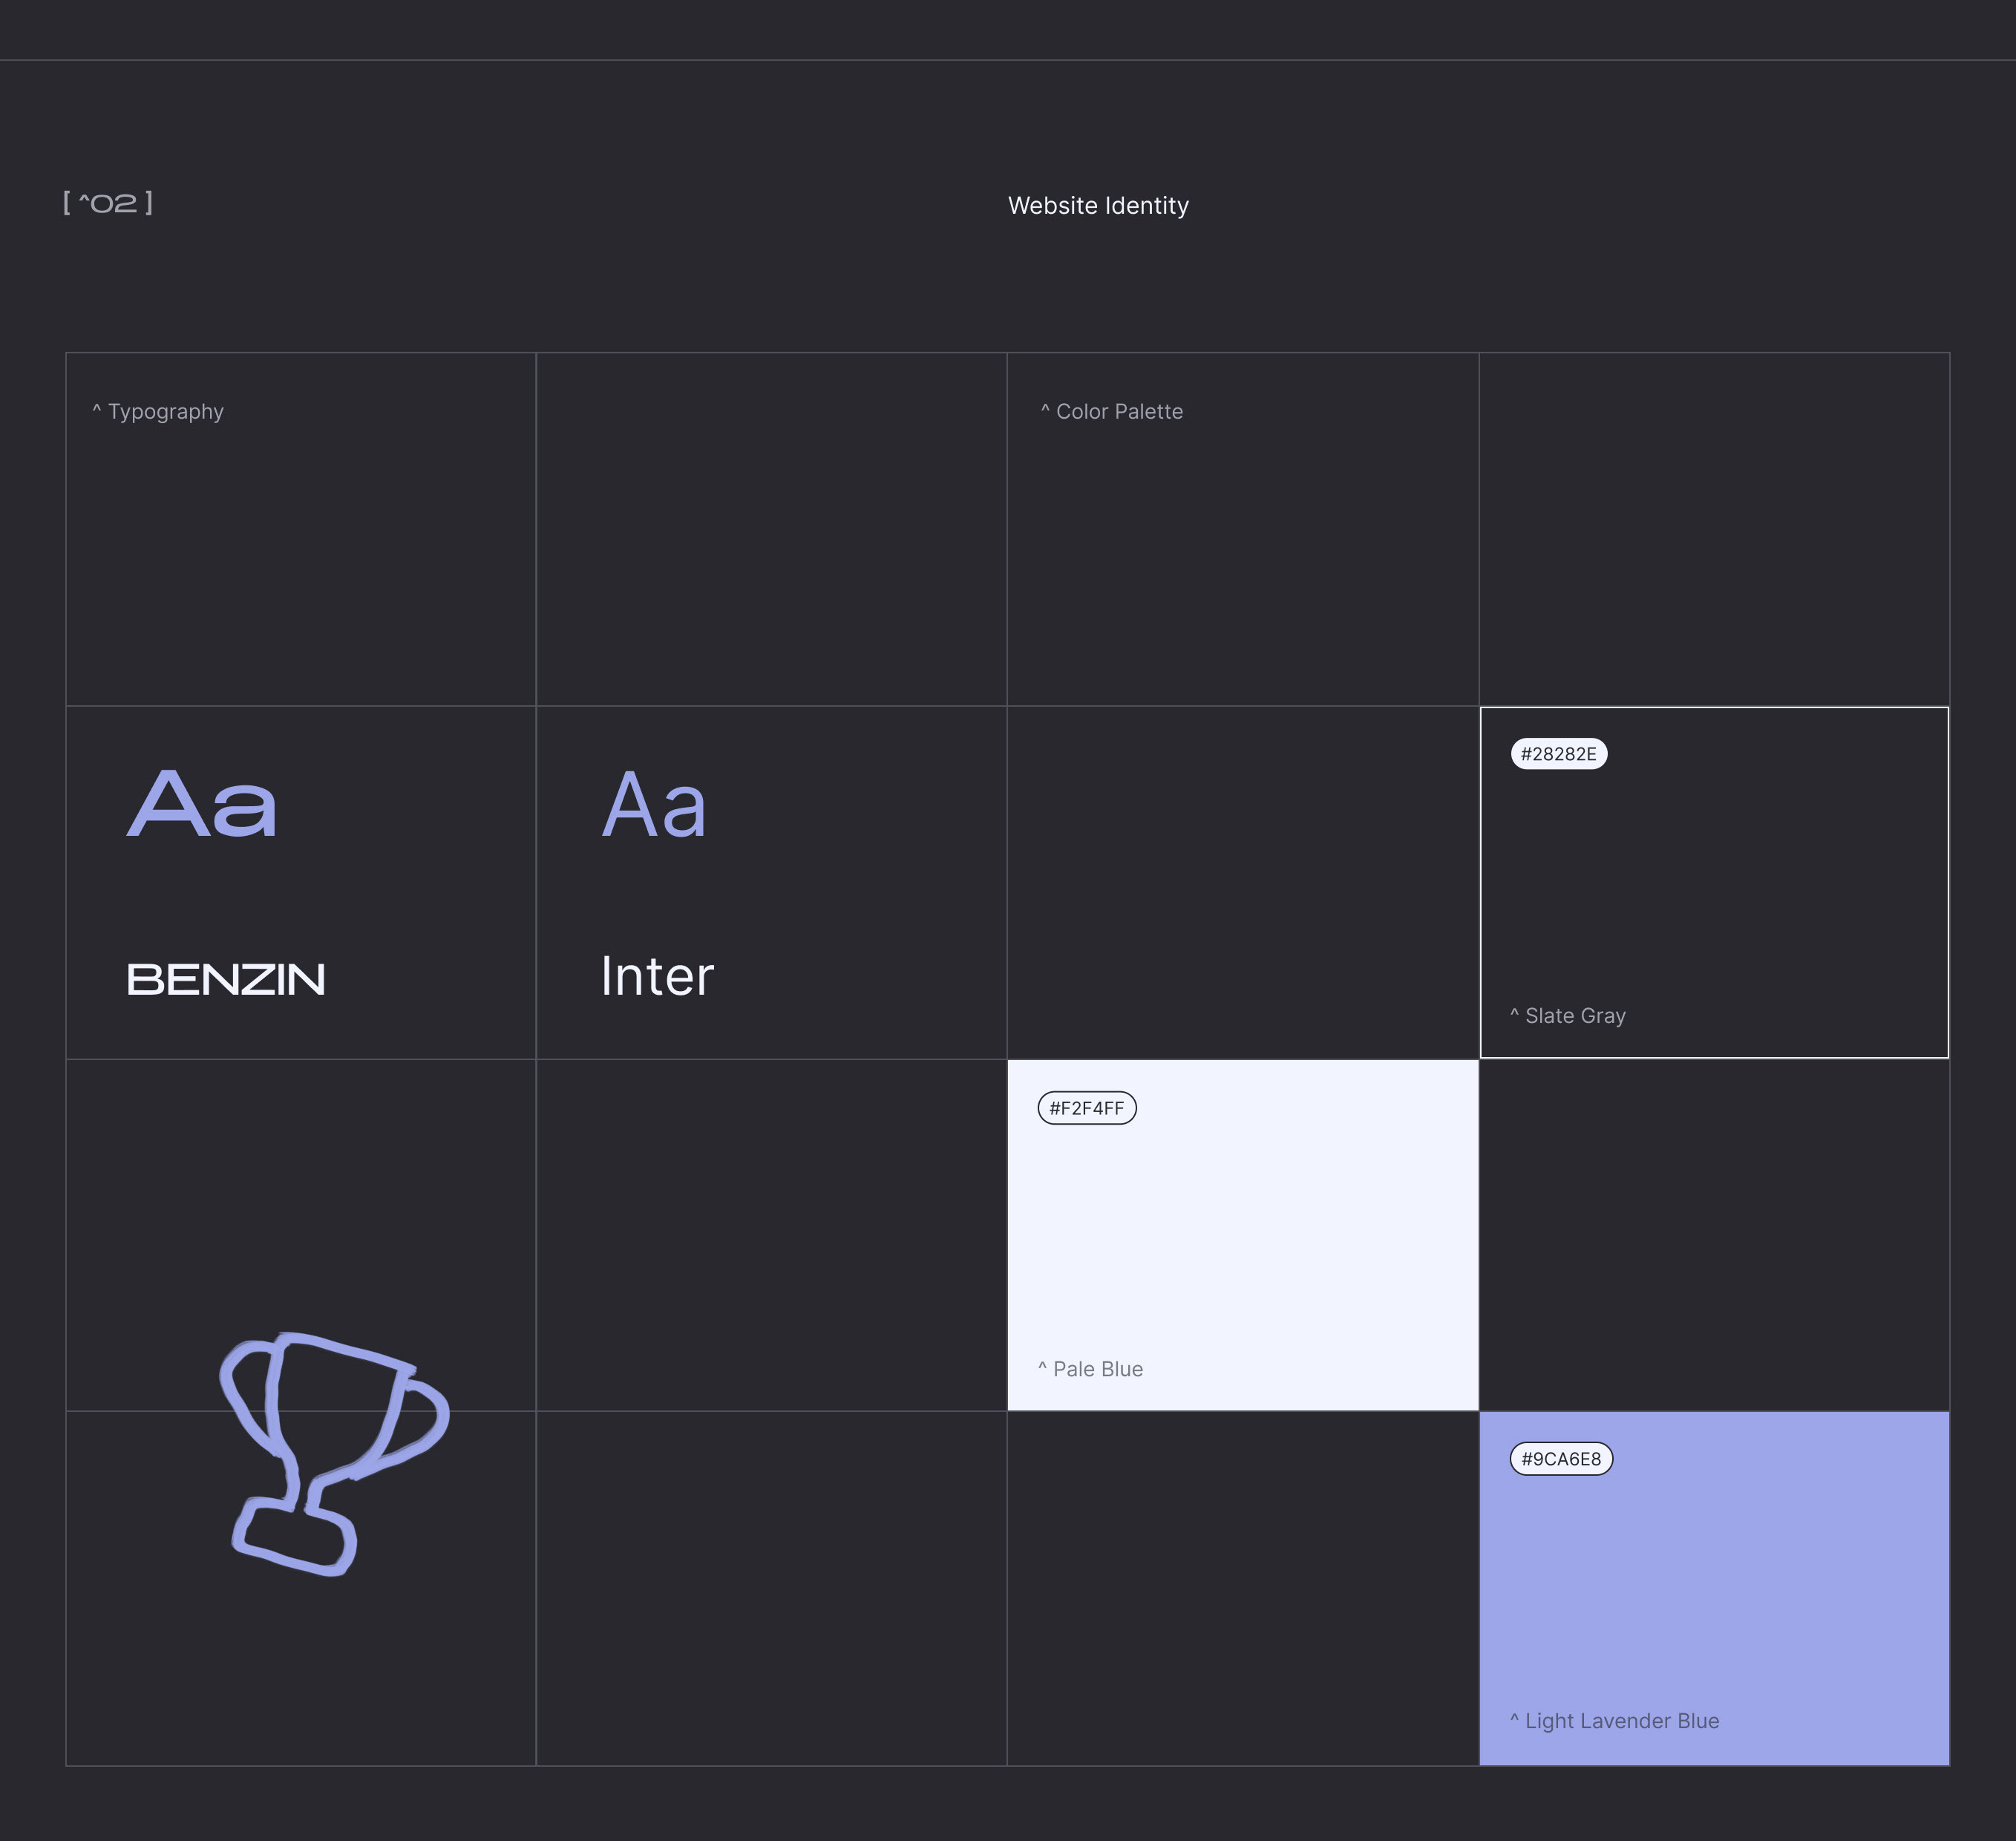This screenshot has width=2016, height=1841.
Task: Click the Website Identity heading
Action: coord(1098,206)
